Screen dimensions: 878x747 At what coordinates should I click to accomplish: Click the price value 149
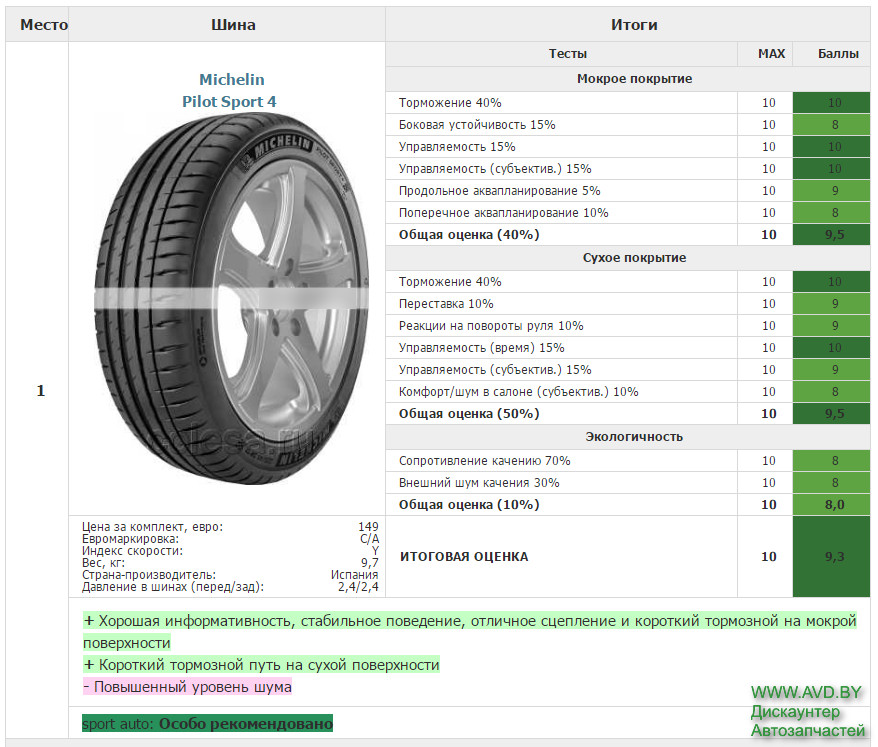368,527
